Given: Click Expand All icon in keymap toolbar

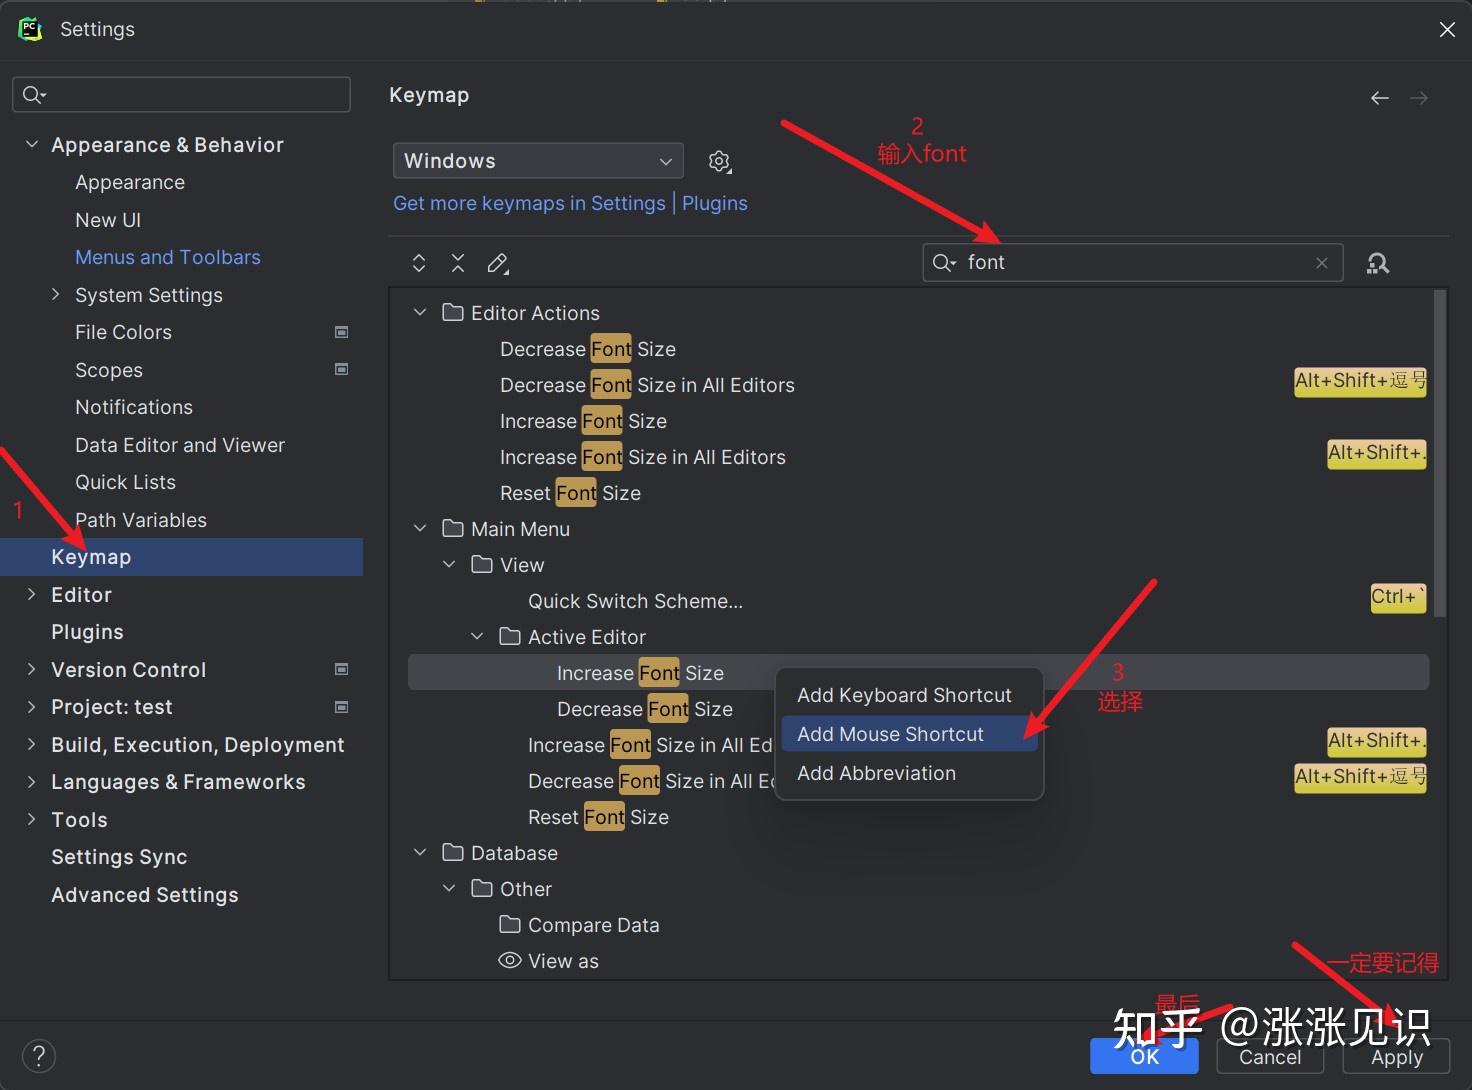Looking at the screenshot, I should [419, 263].
